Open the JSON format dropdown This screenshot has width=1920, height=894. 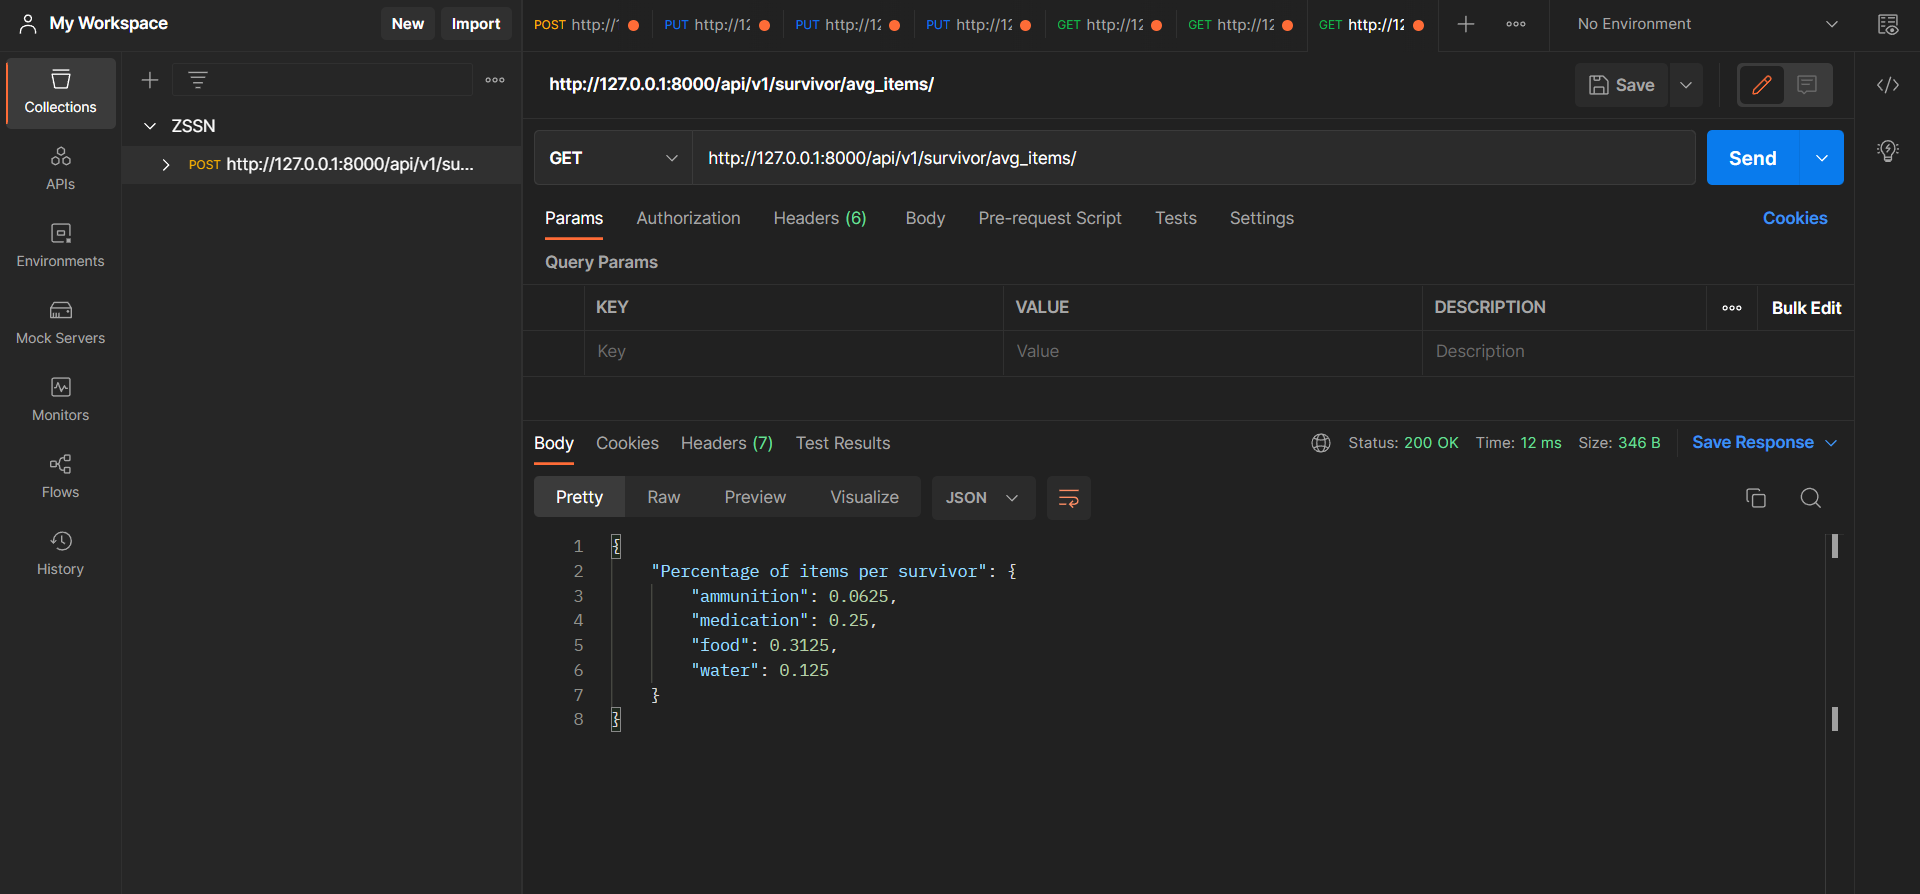(983, 498)
